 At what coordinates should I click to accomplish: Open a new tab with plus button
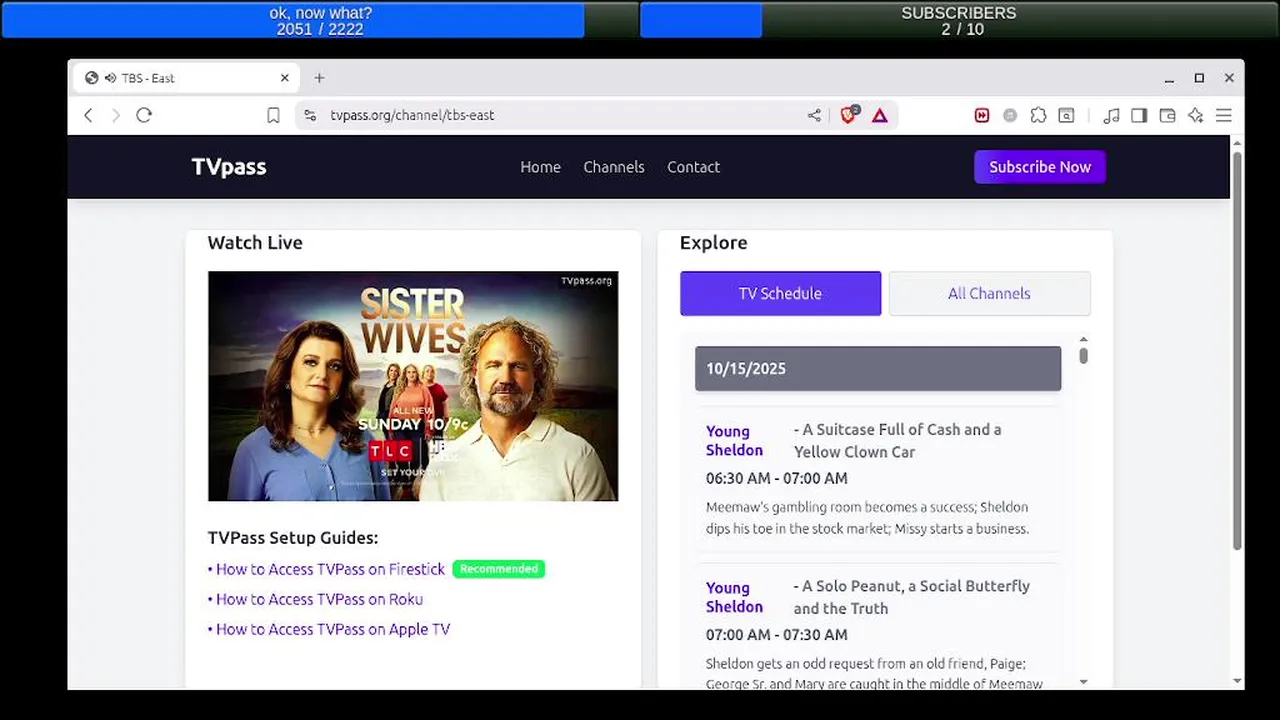319,78
